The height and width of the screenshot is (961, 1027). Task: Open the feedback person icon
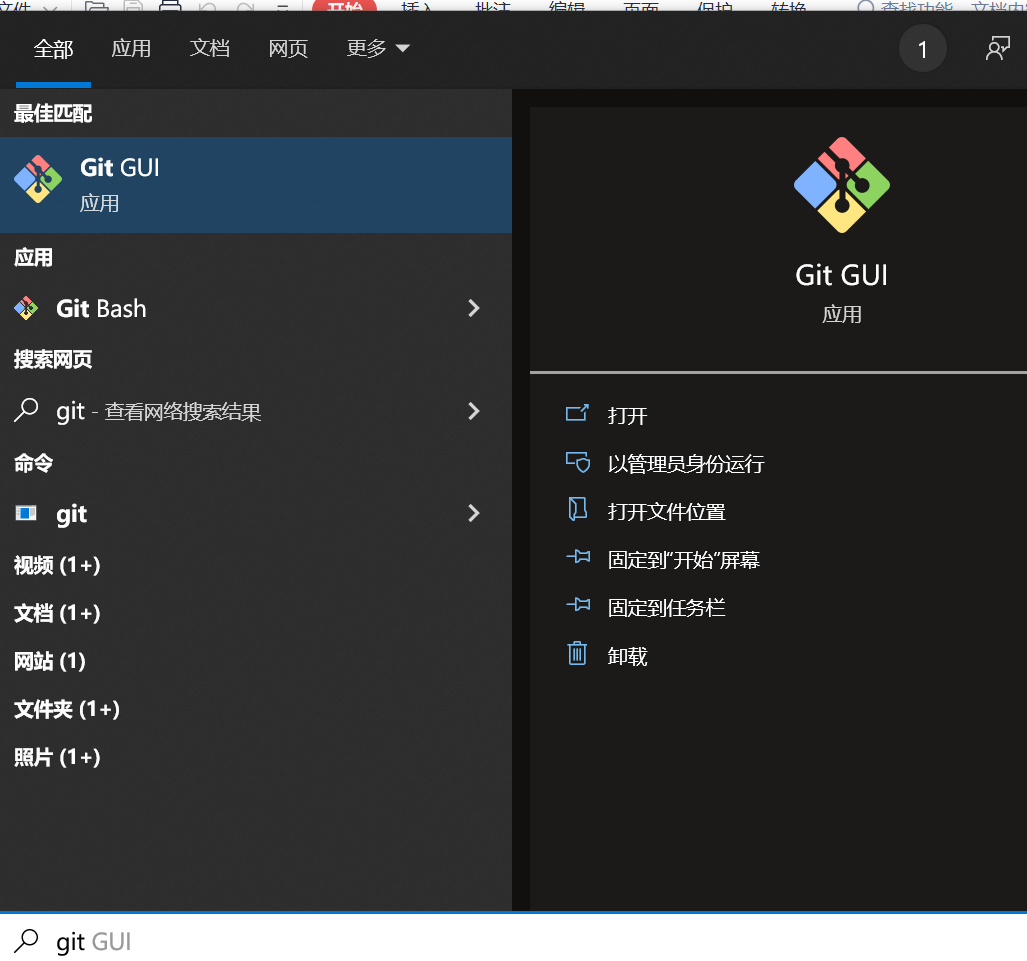click(998, 48)
